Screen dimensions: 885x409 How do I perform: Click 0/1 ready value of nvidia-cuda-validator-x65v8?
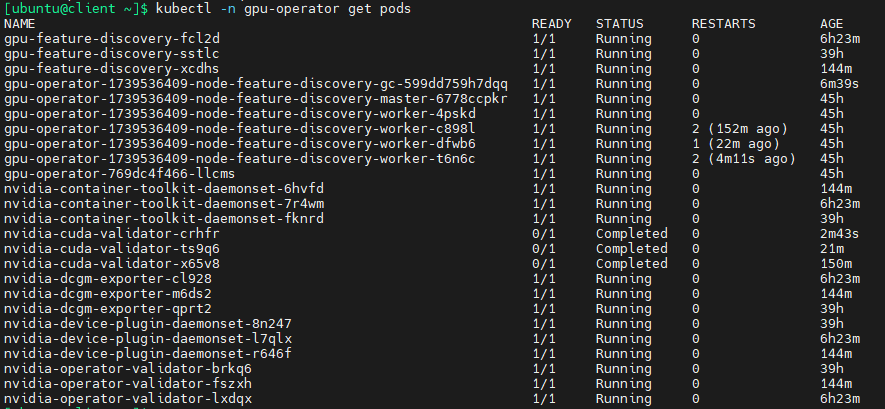(x=544, y=264)
